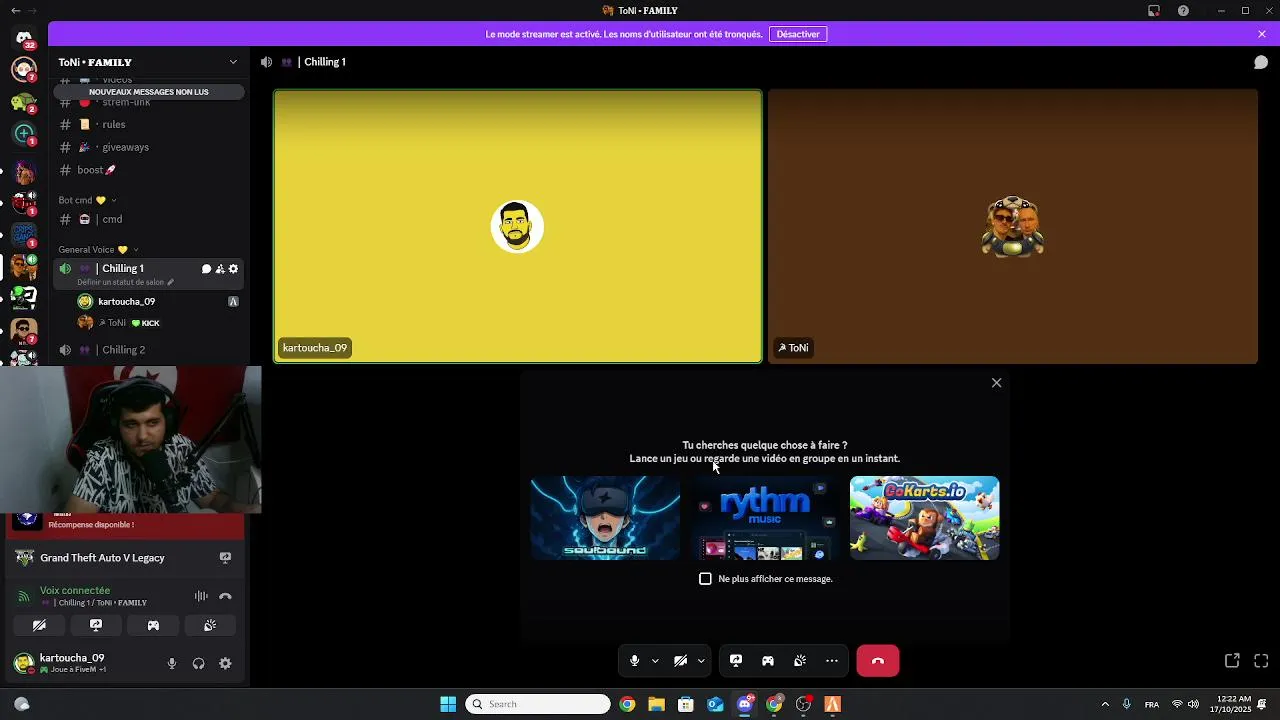The height and width of the screenshot is (720, 1280).
Task: Open user settings gear beside kartoucha_09
Action: (225, 663)
